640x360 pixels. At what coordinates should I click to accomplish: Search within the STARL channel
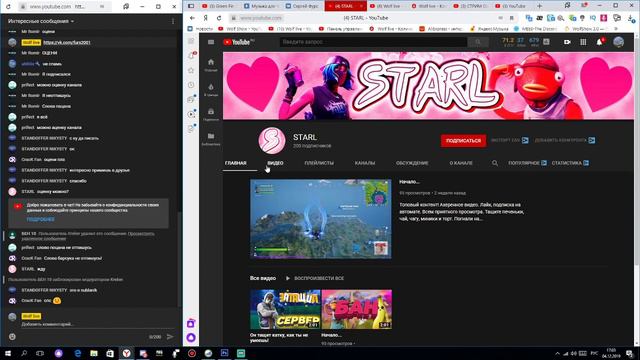tap(495, 163)
